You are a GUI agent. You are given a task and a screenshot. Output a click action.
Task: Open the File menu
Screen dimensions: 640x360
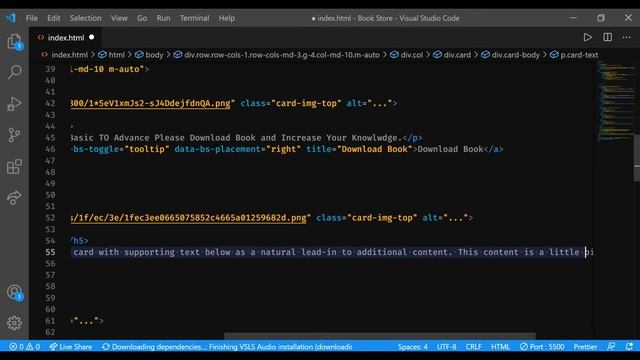pos(31,18)
